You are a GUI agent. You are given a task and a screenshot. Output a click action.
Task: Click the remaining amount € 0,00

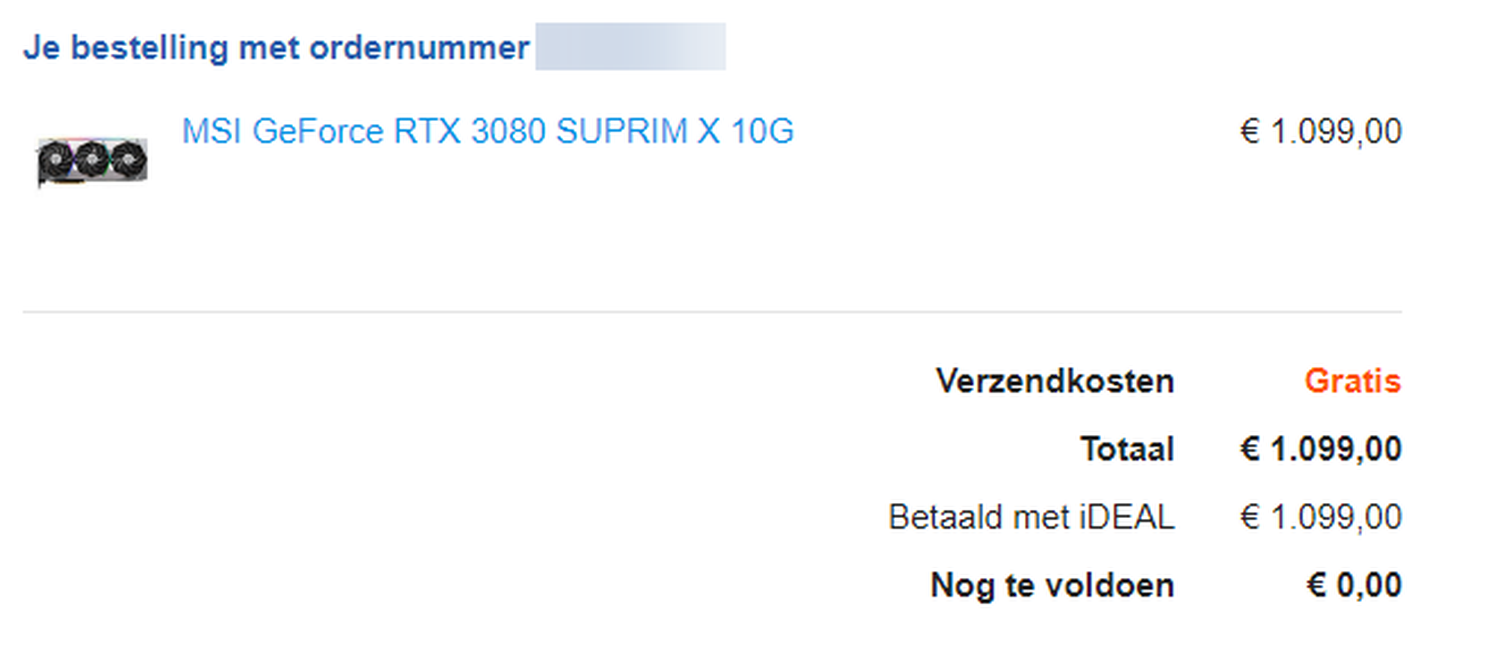coord(1354,585)
